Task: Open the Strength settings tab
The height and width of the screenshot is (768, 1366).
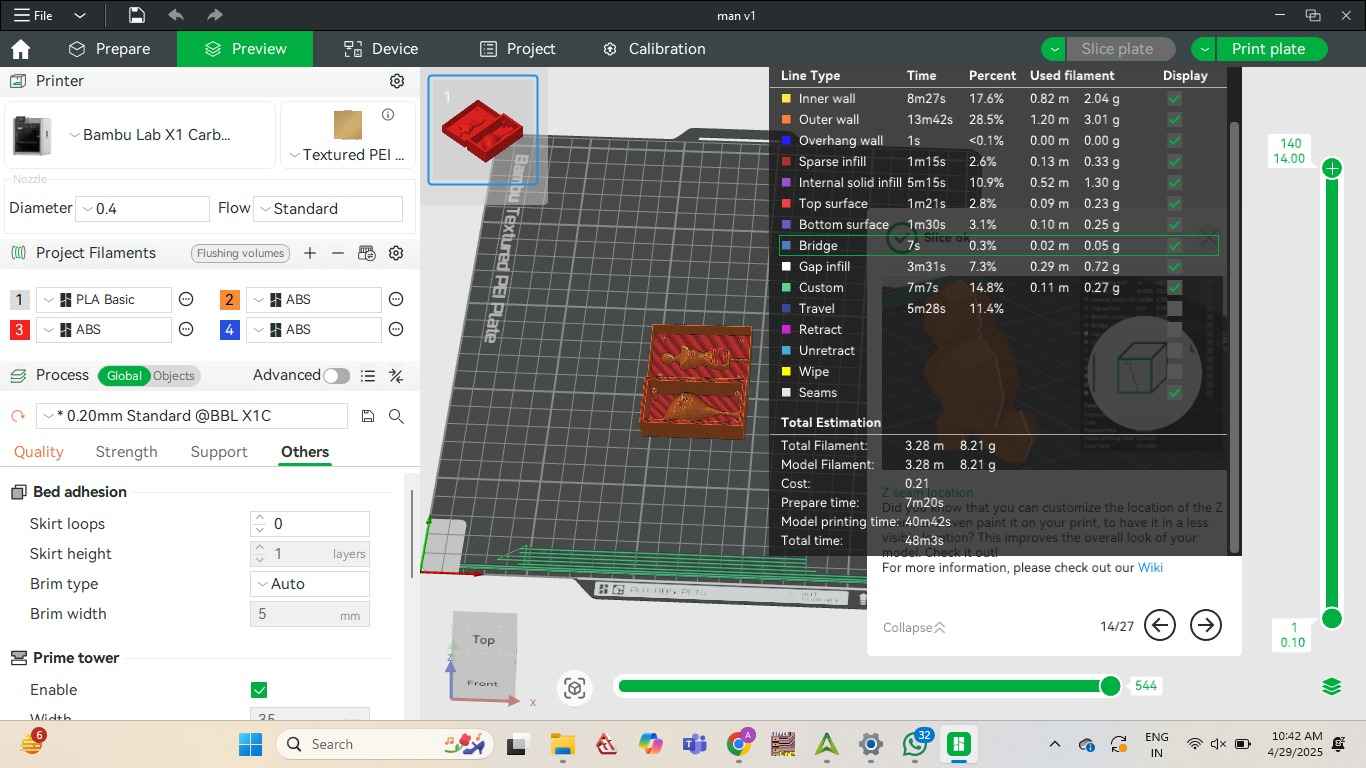Action: coord(126,452)
